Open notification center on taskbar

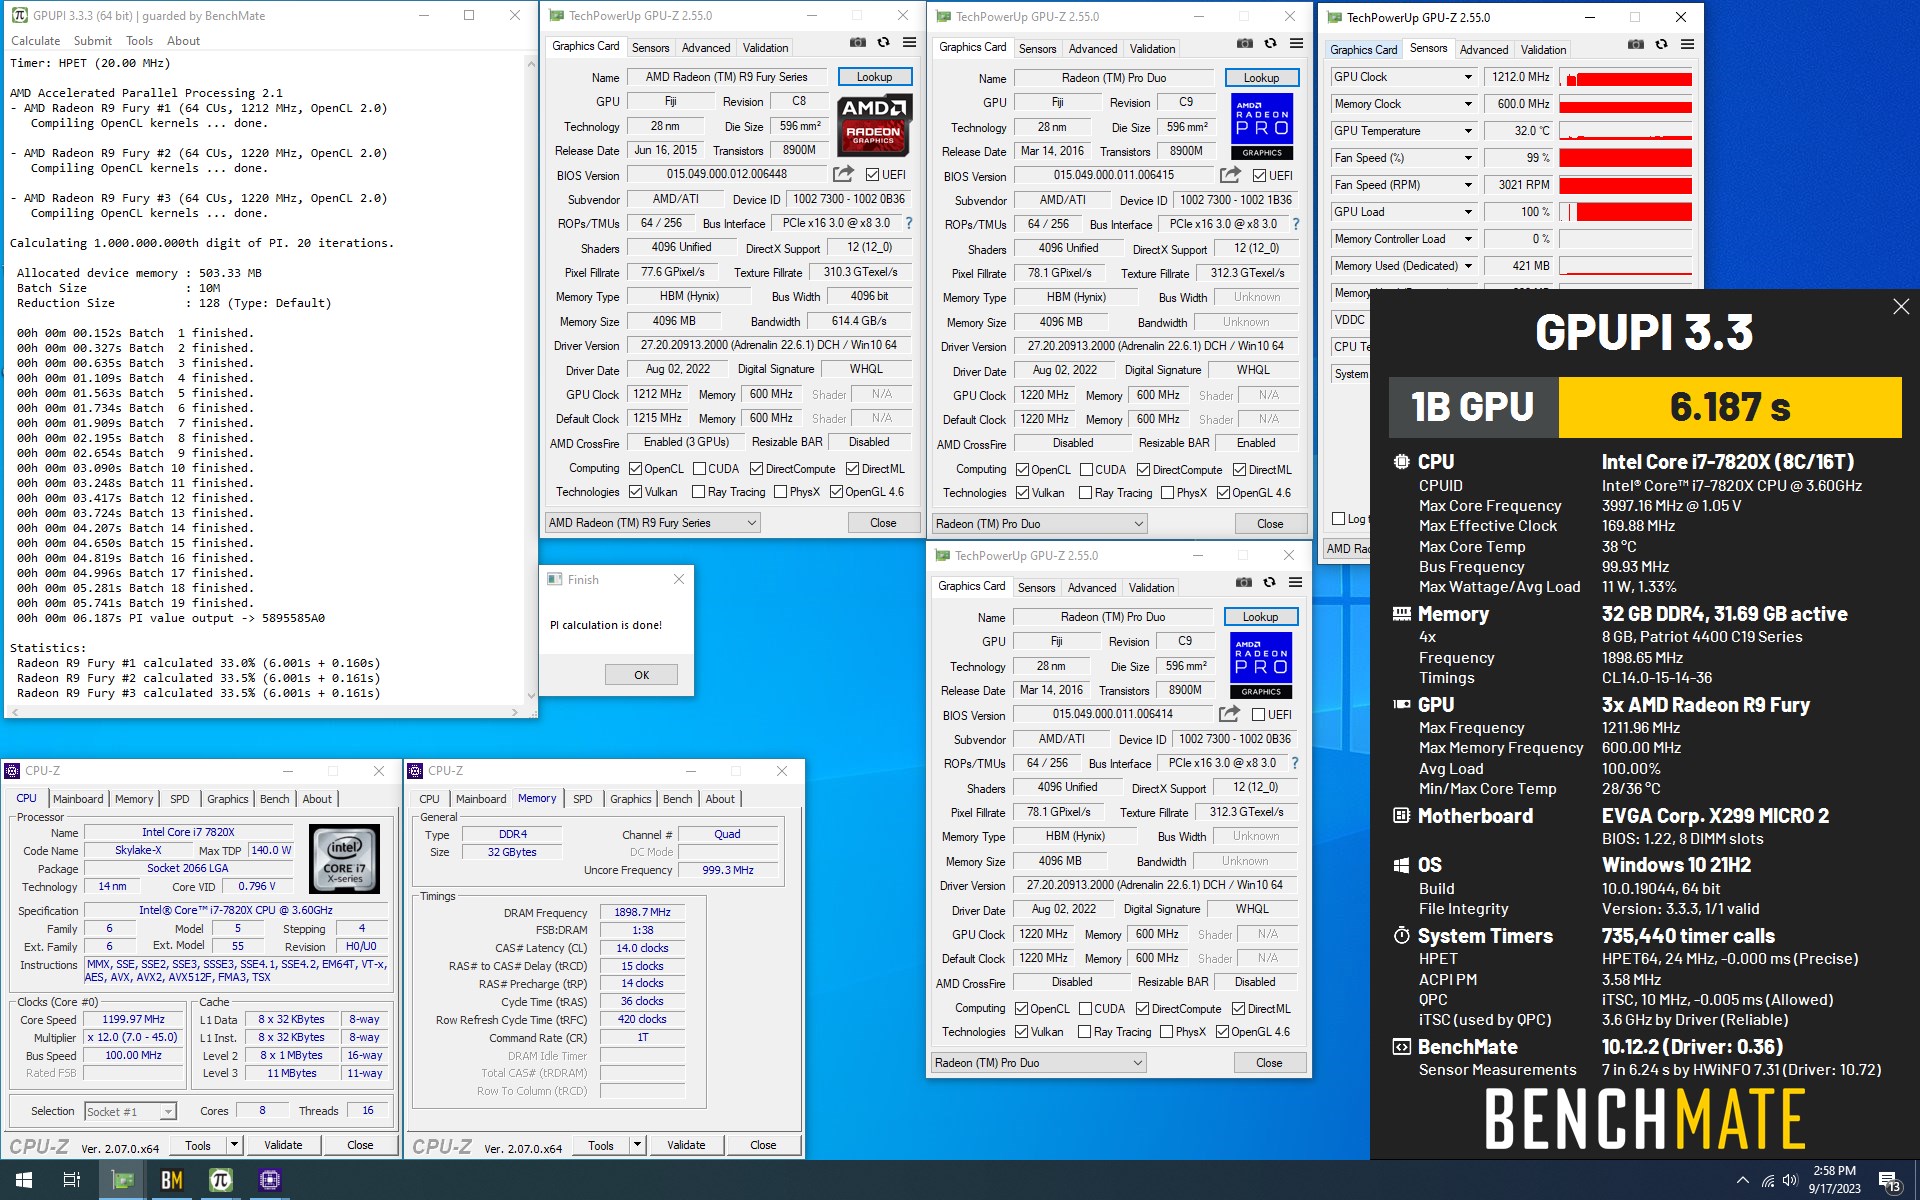1889,1181
